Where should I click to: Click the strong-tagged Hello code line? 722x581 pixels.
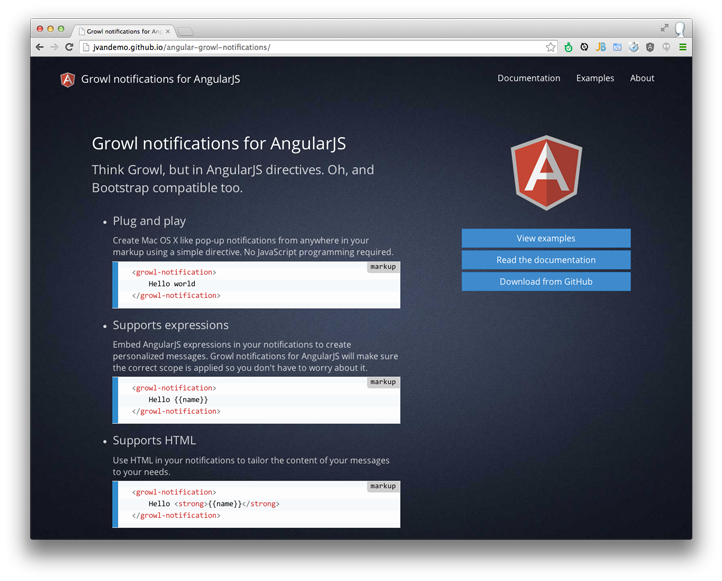(x=214, y=504)
